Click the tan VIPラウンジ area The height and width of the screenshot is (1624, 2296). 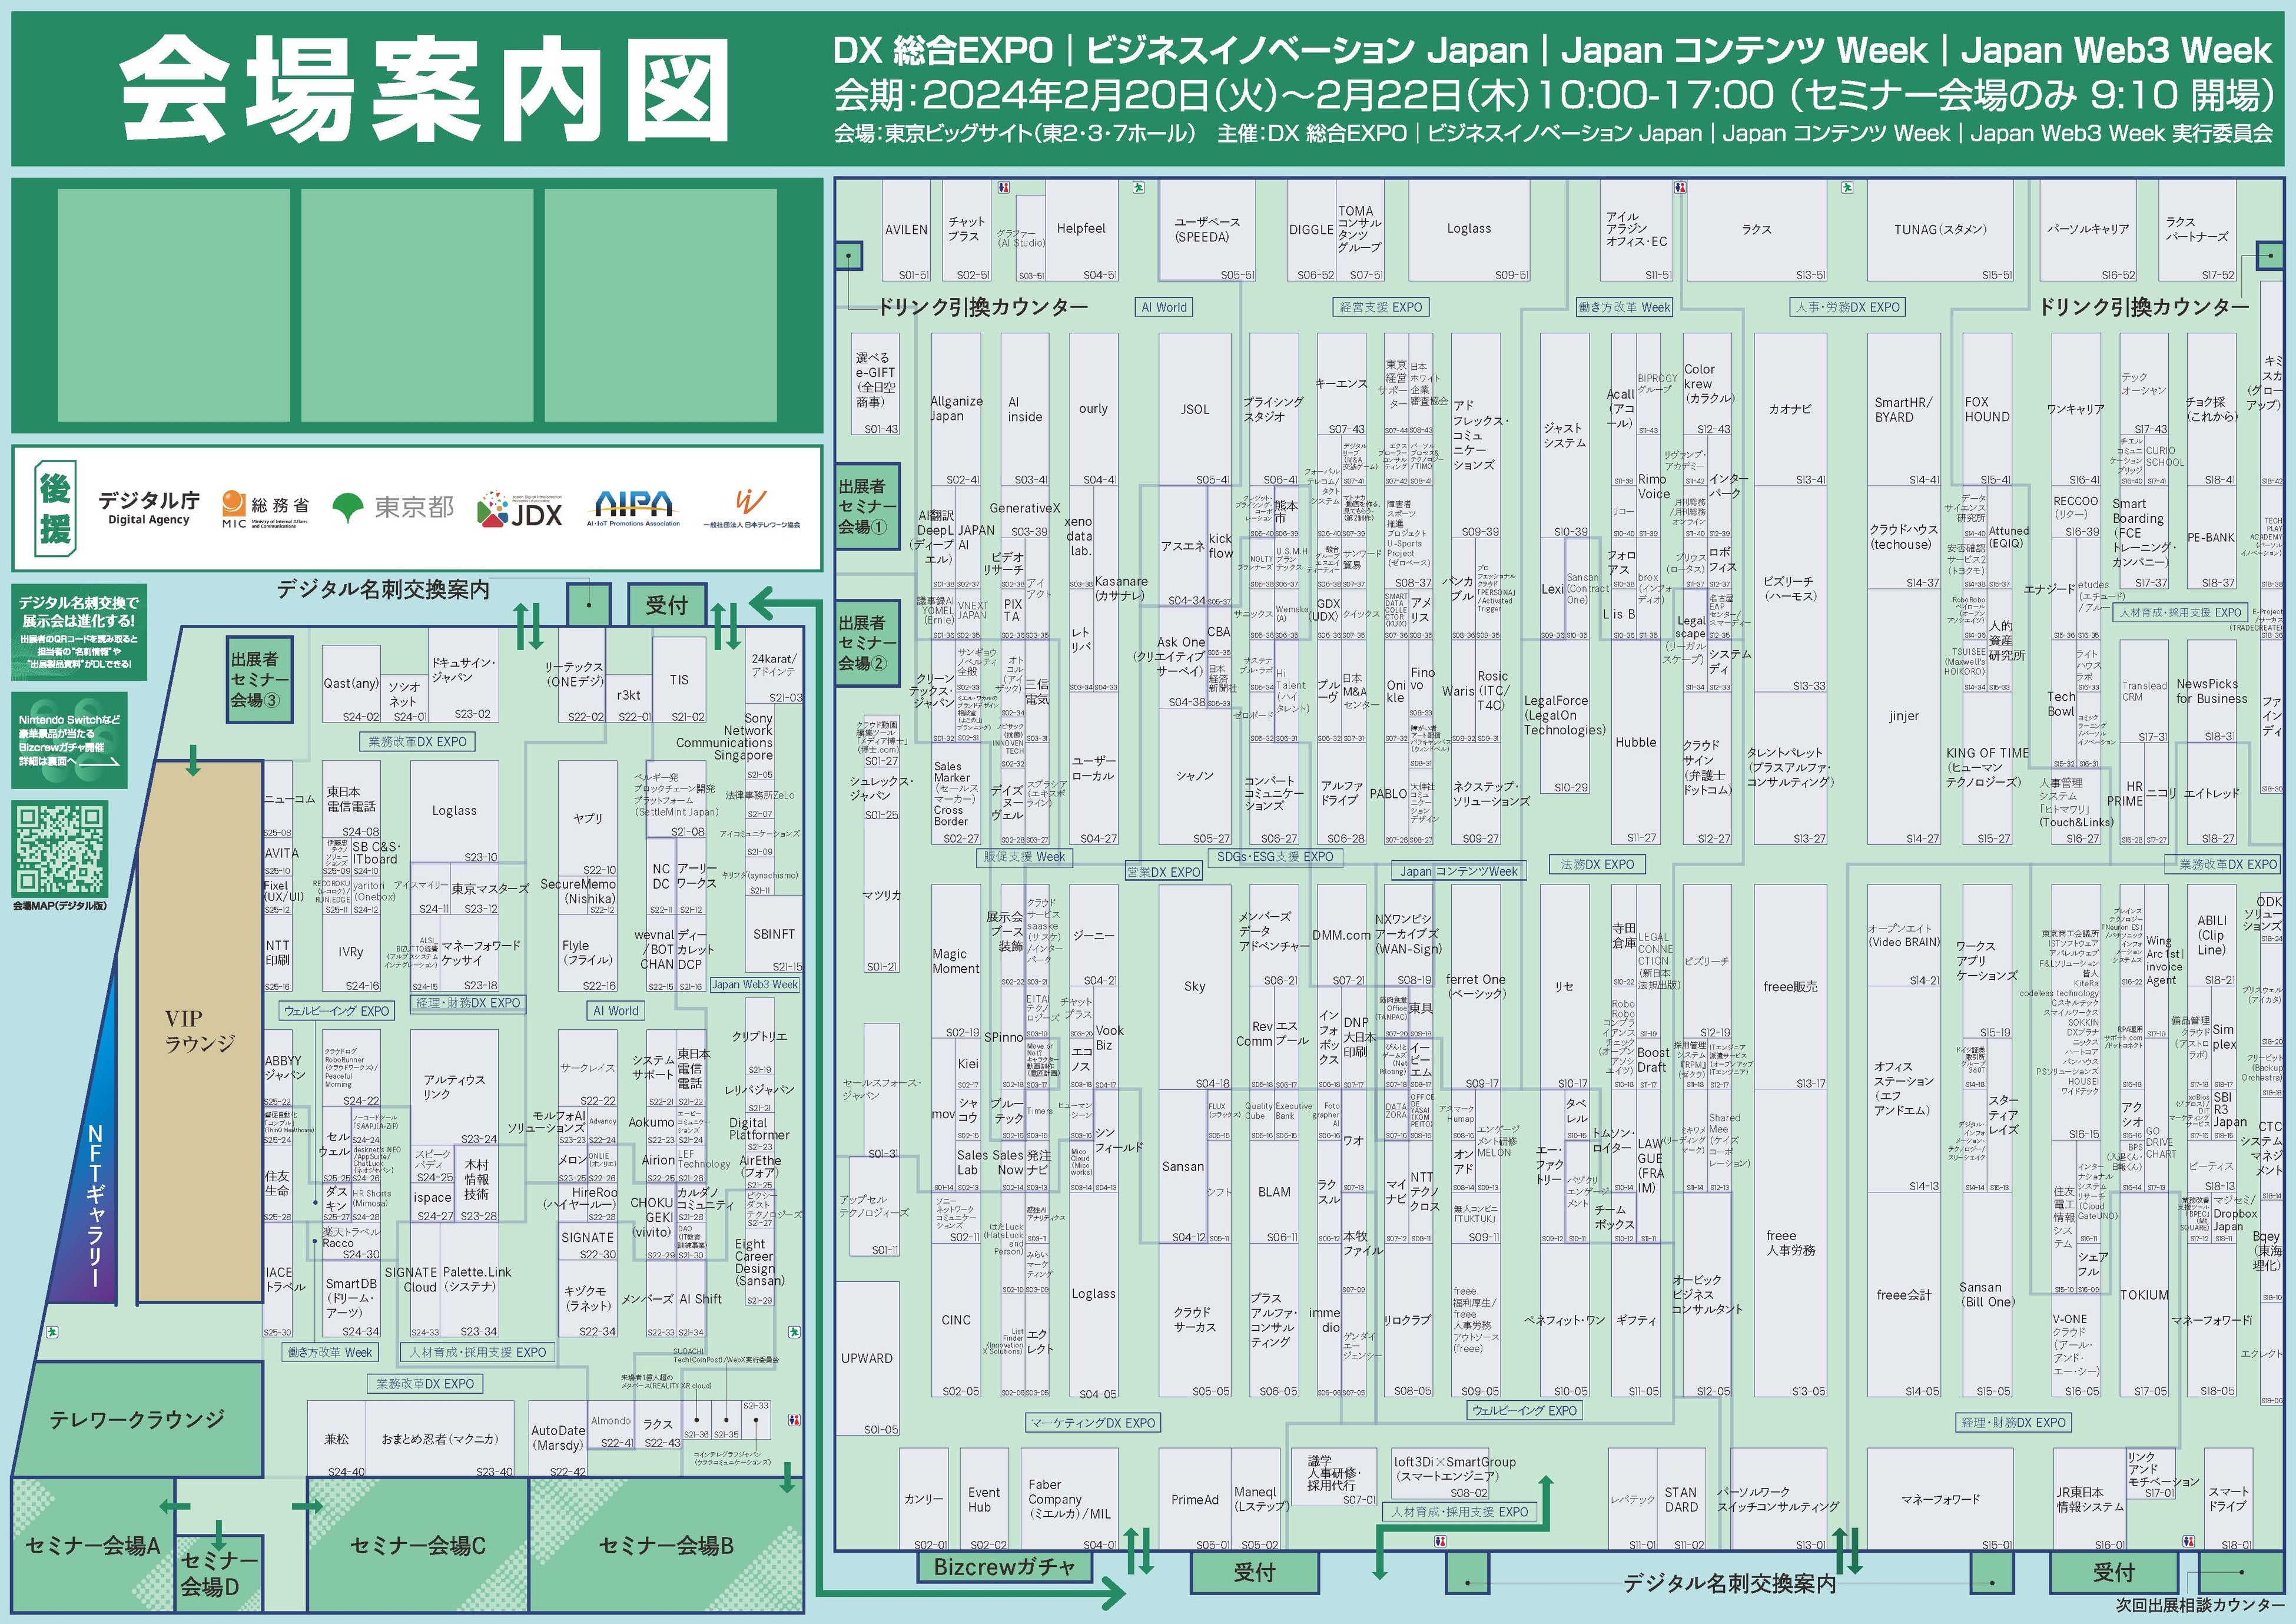200,1030
